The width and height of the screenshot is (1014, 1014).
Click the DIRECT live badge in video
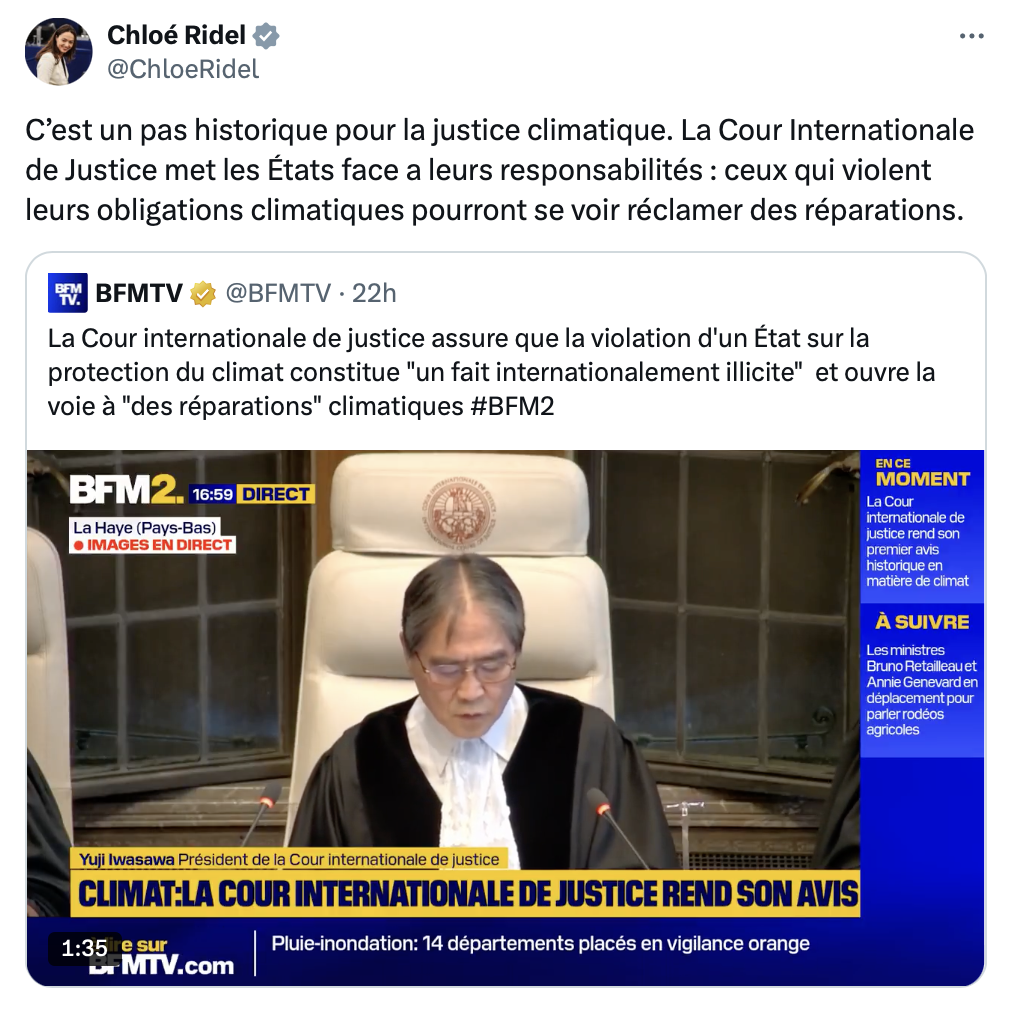pos(275,494)
